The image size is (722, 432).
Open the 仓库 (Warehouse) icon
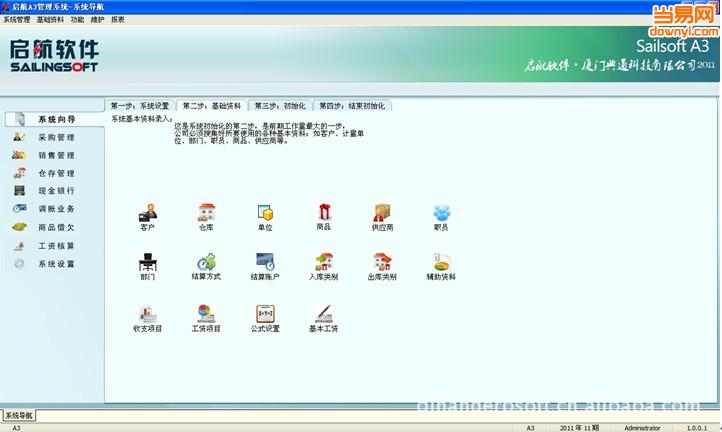[207, 212]
